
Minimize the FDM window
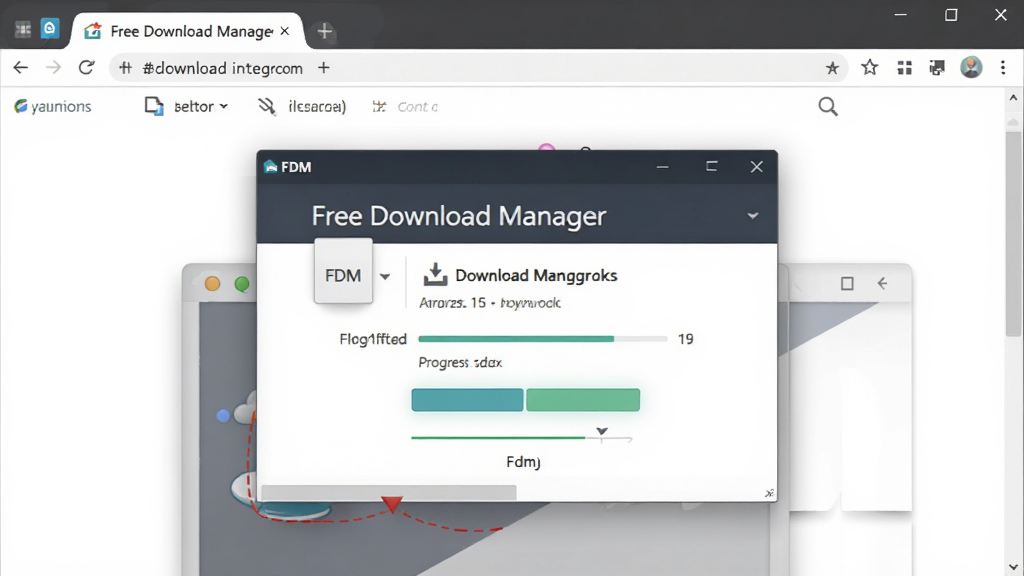(662, 167)
